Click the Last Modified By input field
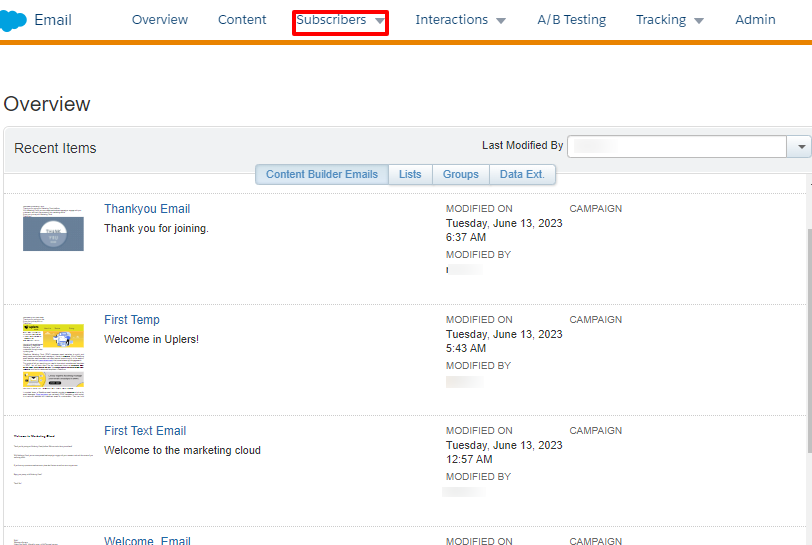Screen dimensions: 812x545 [677, 147]
